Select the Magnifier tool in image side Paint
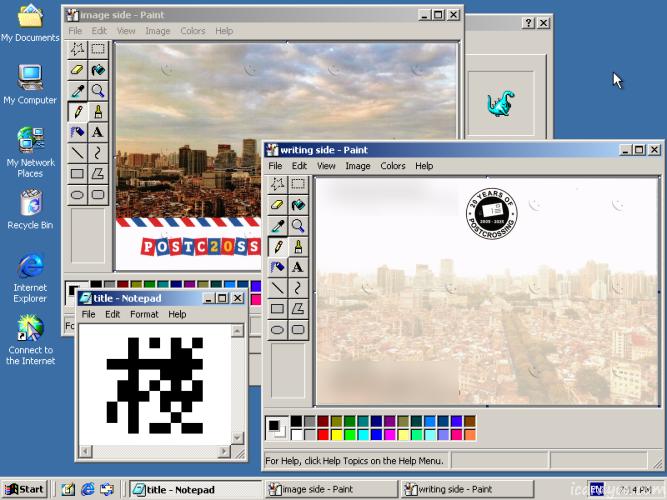 98,91
